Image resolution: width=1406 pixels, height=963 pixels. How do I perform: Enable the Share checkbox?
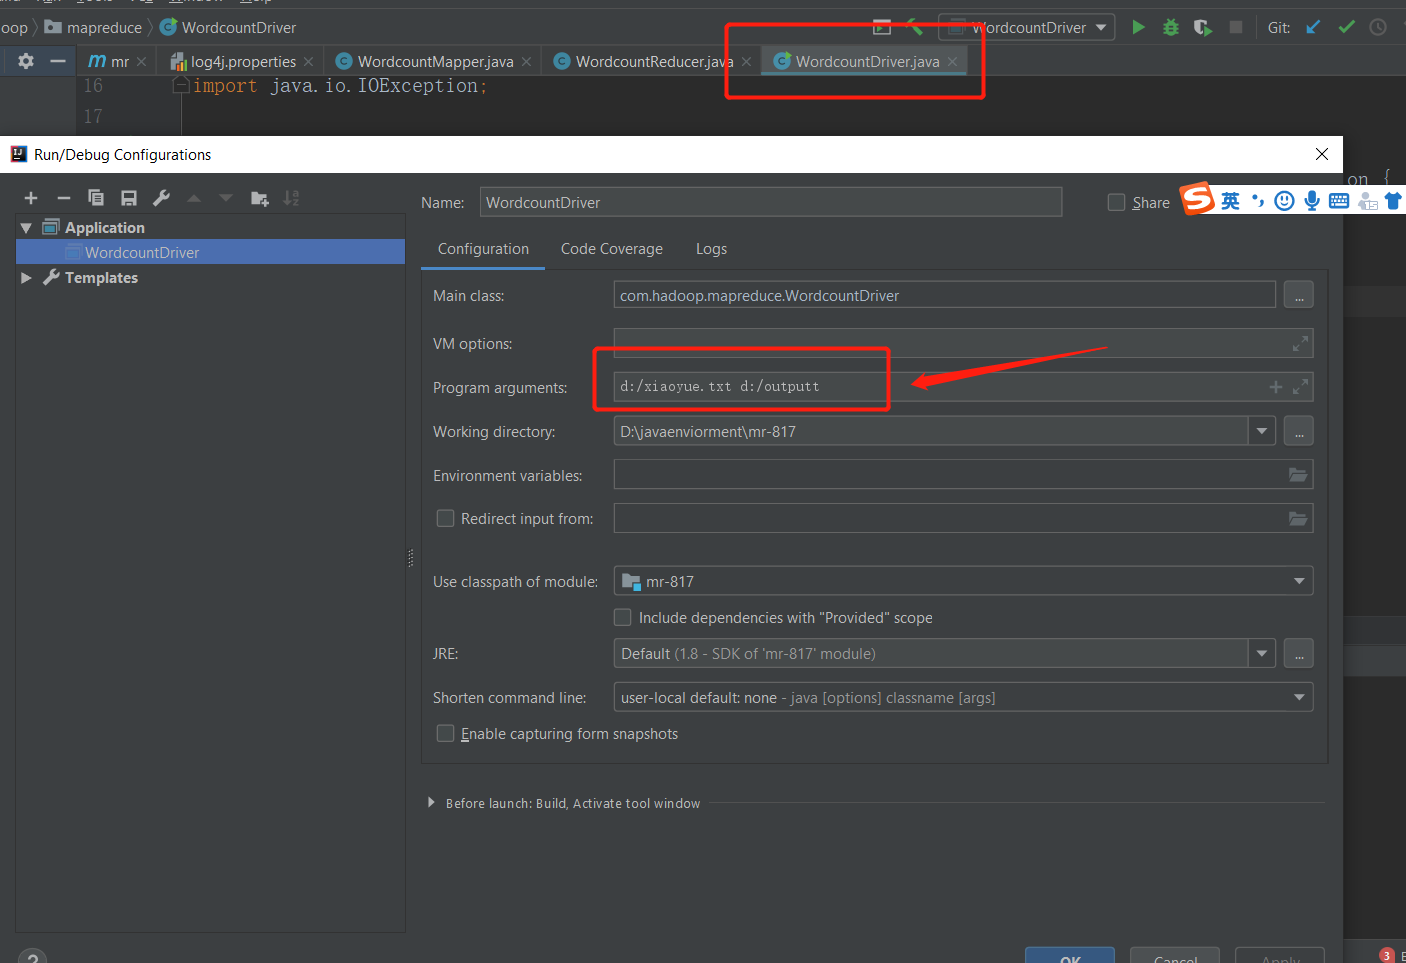coord(1117,202)
